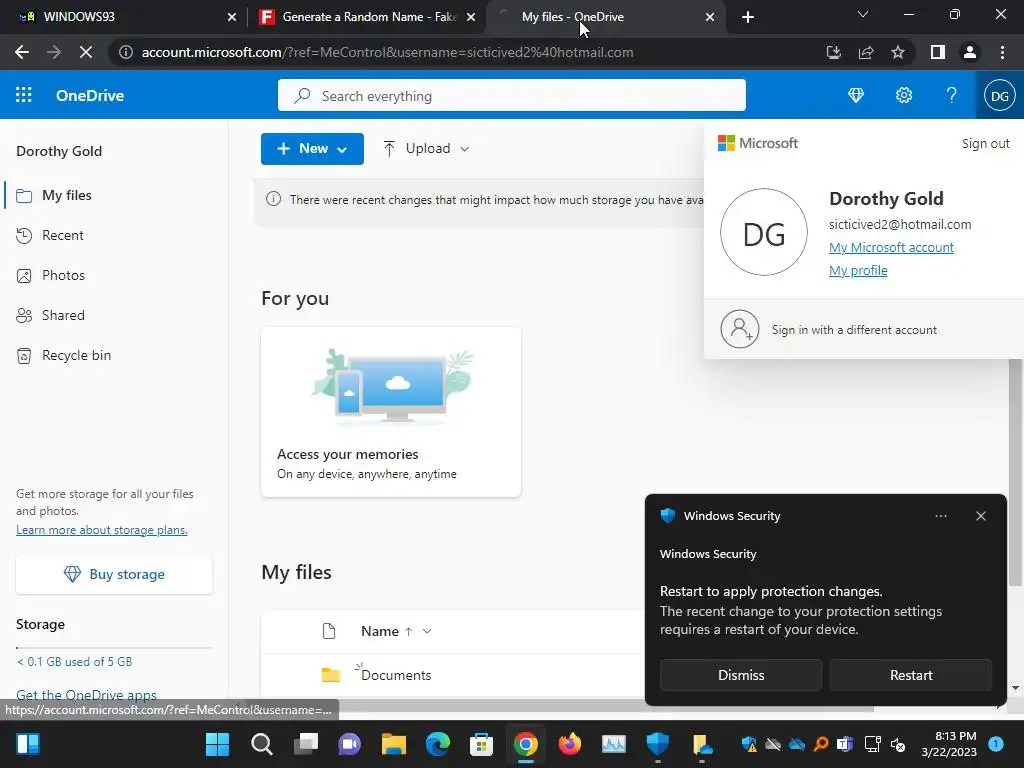Viewport: 1024px width, 768px height.
Task: Open Task View on taskbar
Action: (306, 744)
